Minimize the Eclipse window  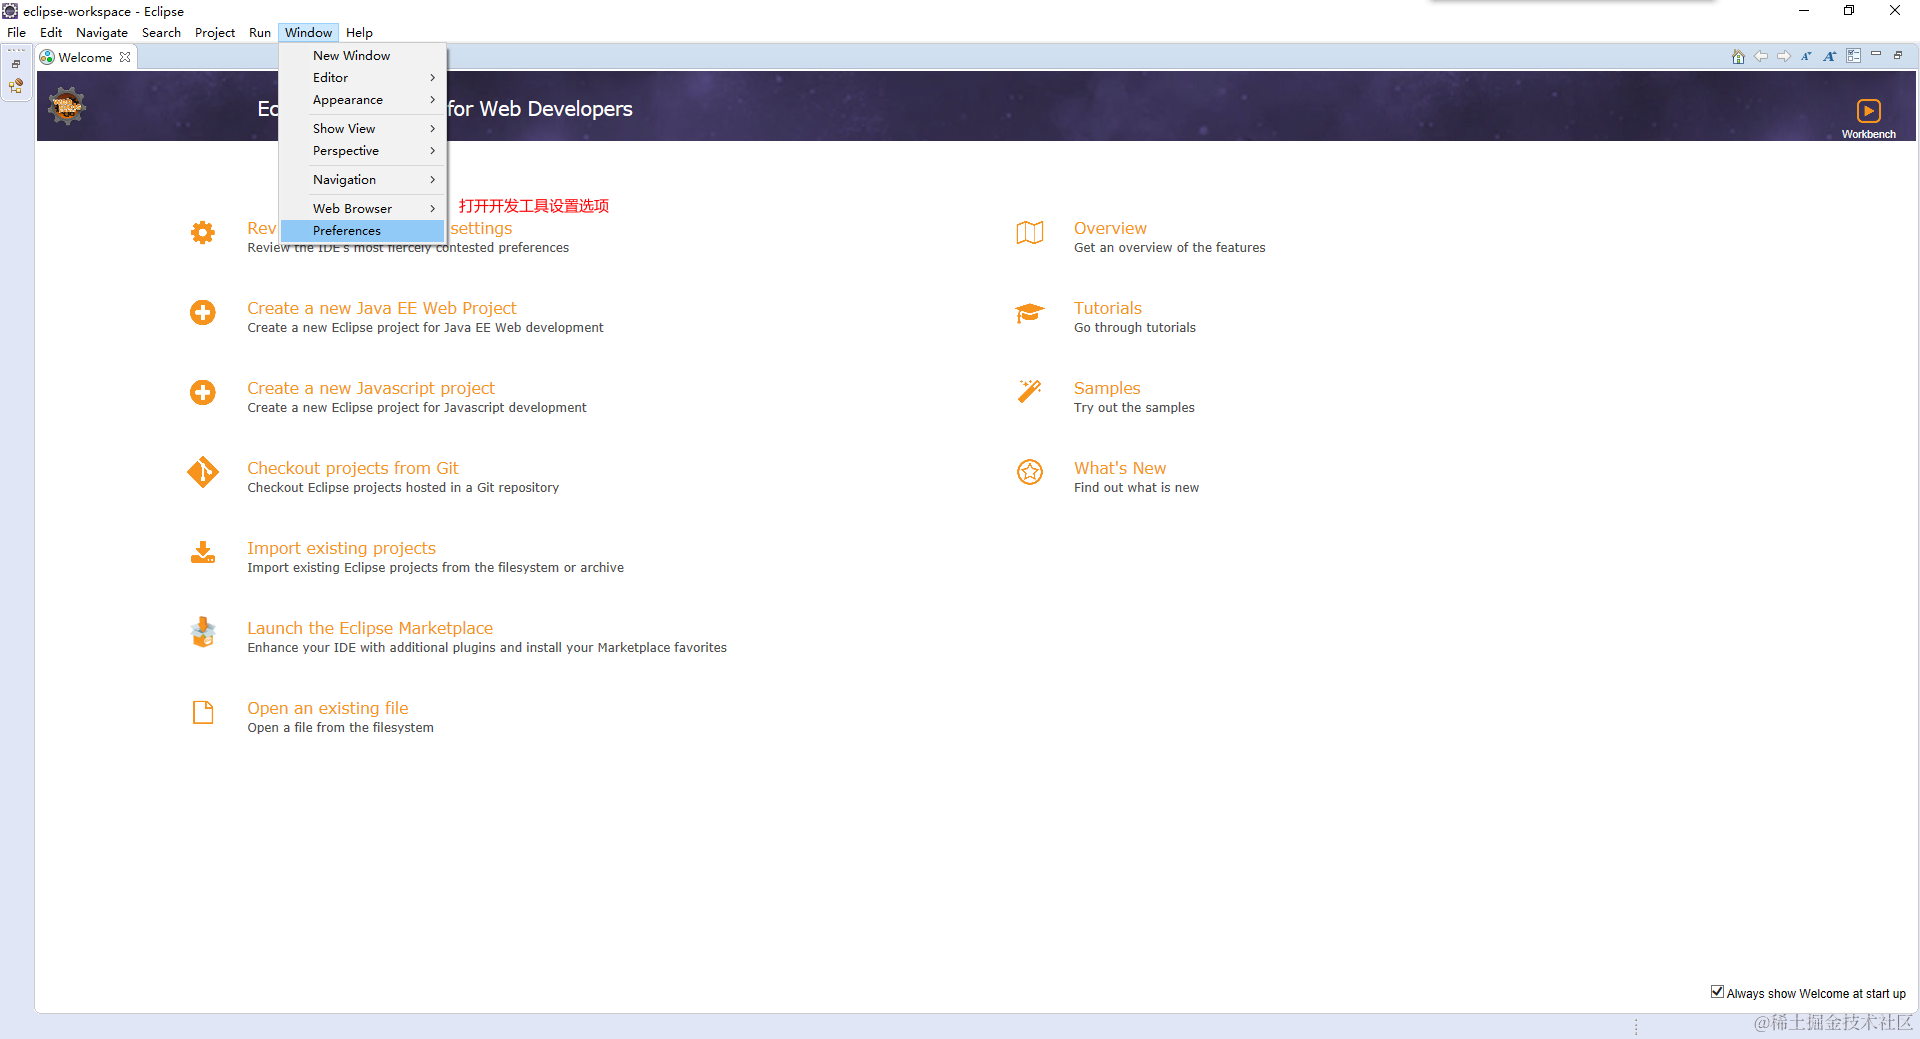[1804, 11]
